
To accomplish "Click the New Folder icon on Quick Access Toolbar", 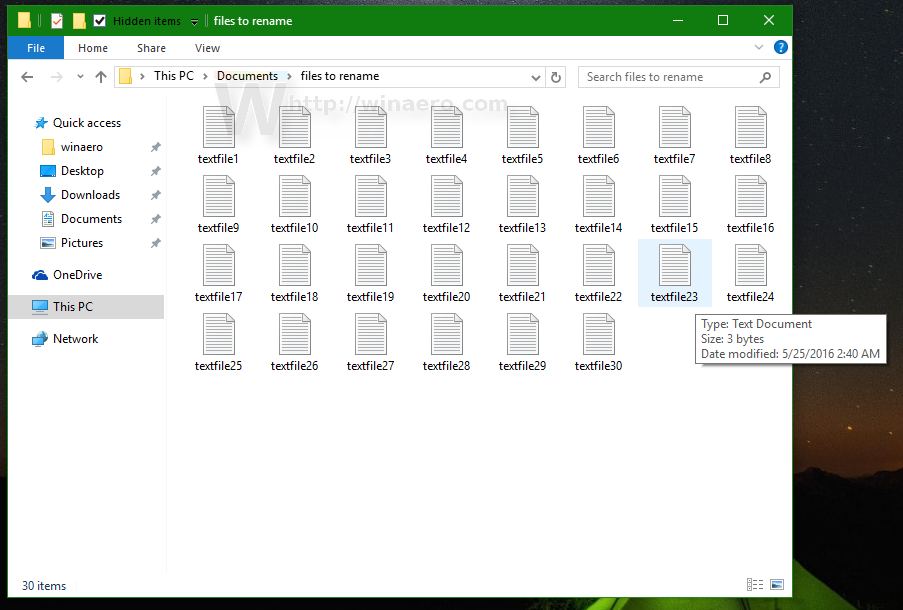I will [78, 20].
